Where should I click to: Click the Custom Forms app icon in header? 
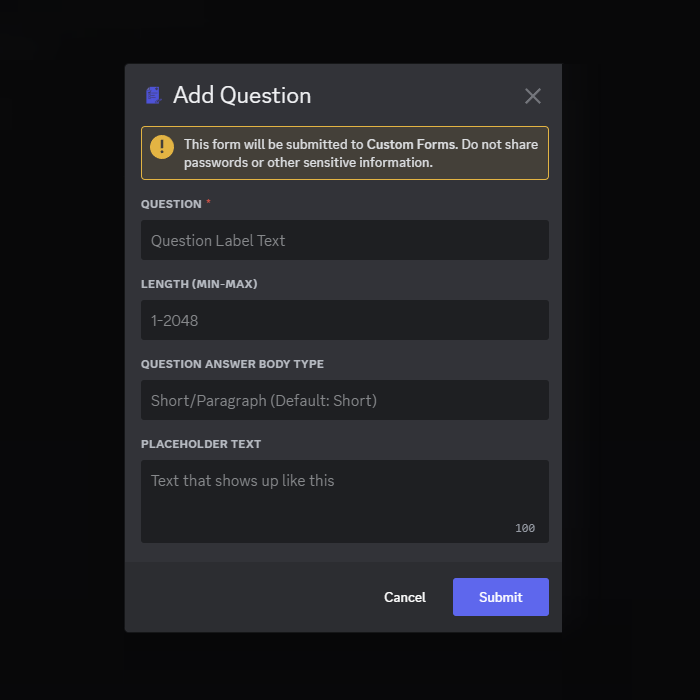point(153,95)
